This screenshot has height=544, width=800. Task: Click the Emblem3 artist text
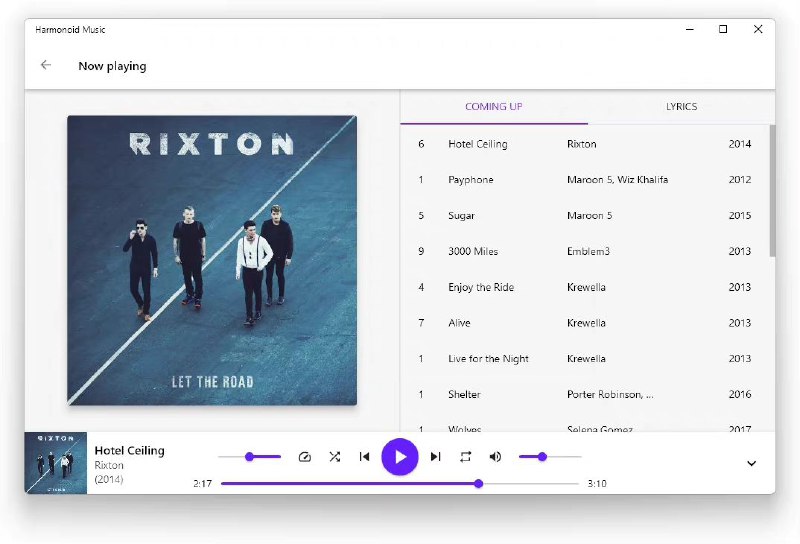point(588,251)
